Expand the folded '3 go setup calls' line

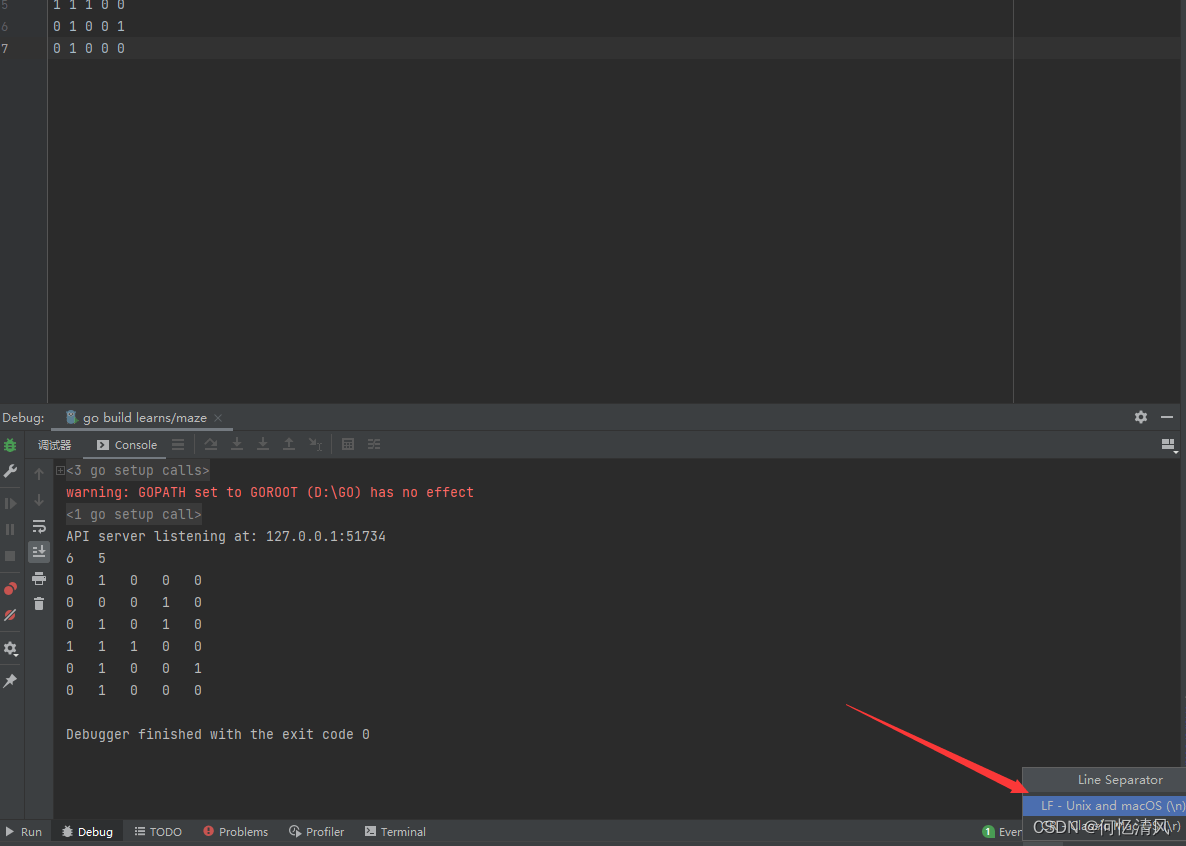click(x=61, y=471)
